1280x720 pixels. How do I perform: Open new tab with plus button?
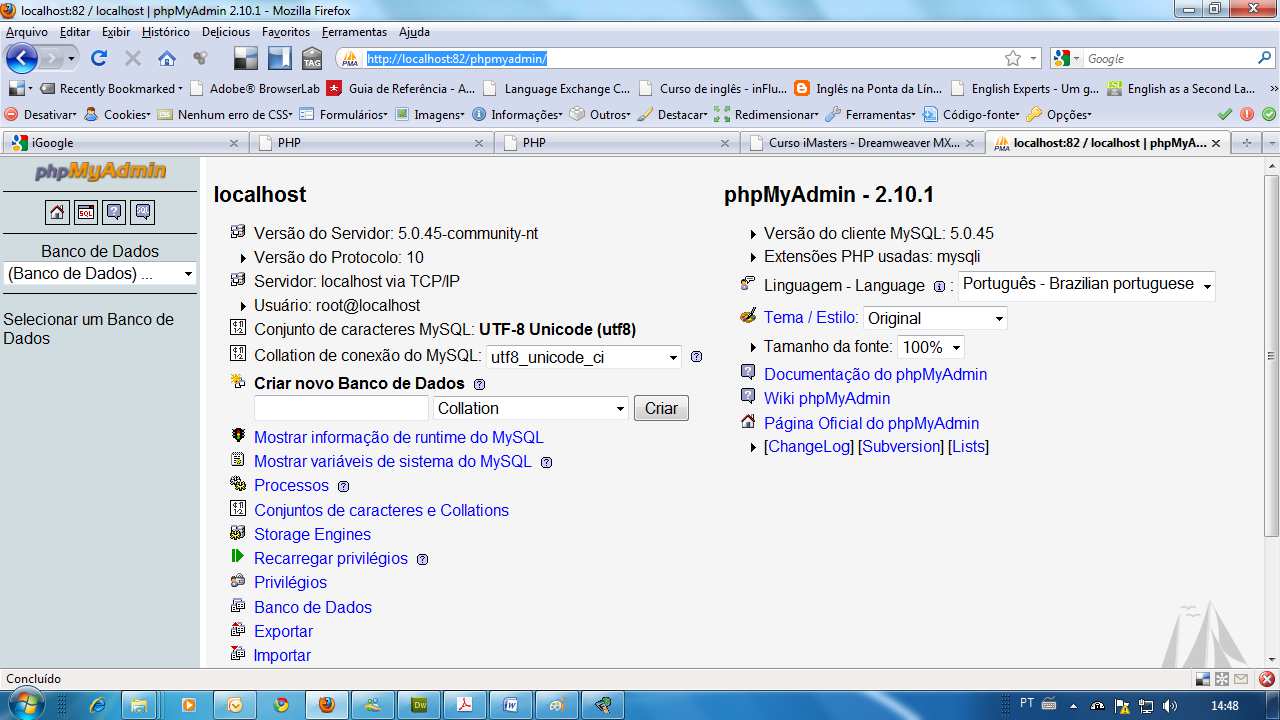(x=1247, y=143)
